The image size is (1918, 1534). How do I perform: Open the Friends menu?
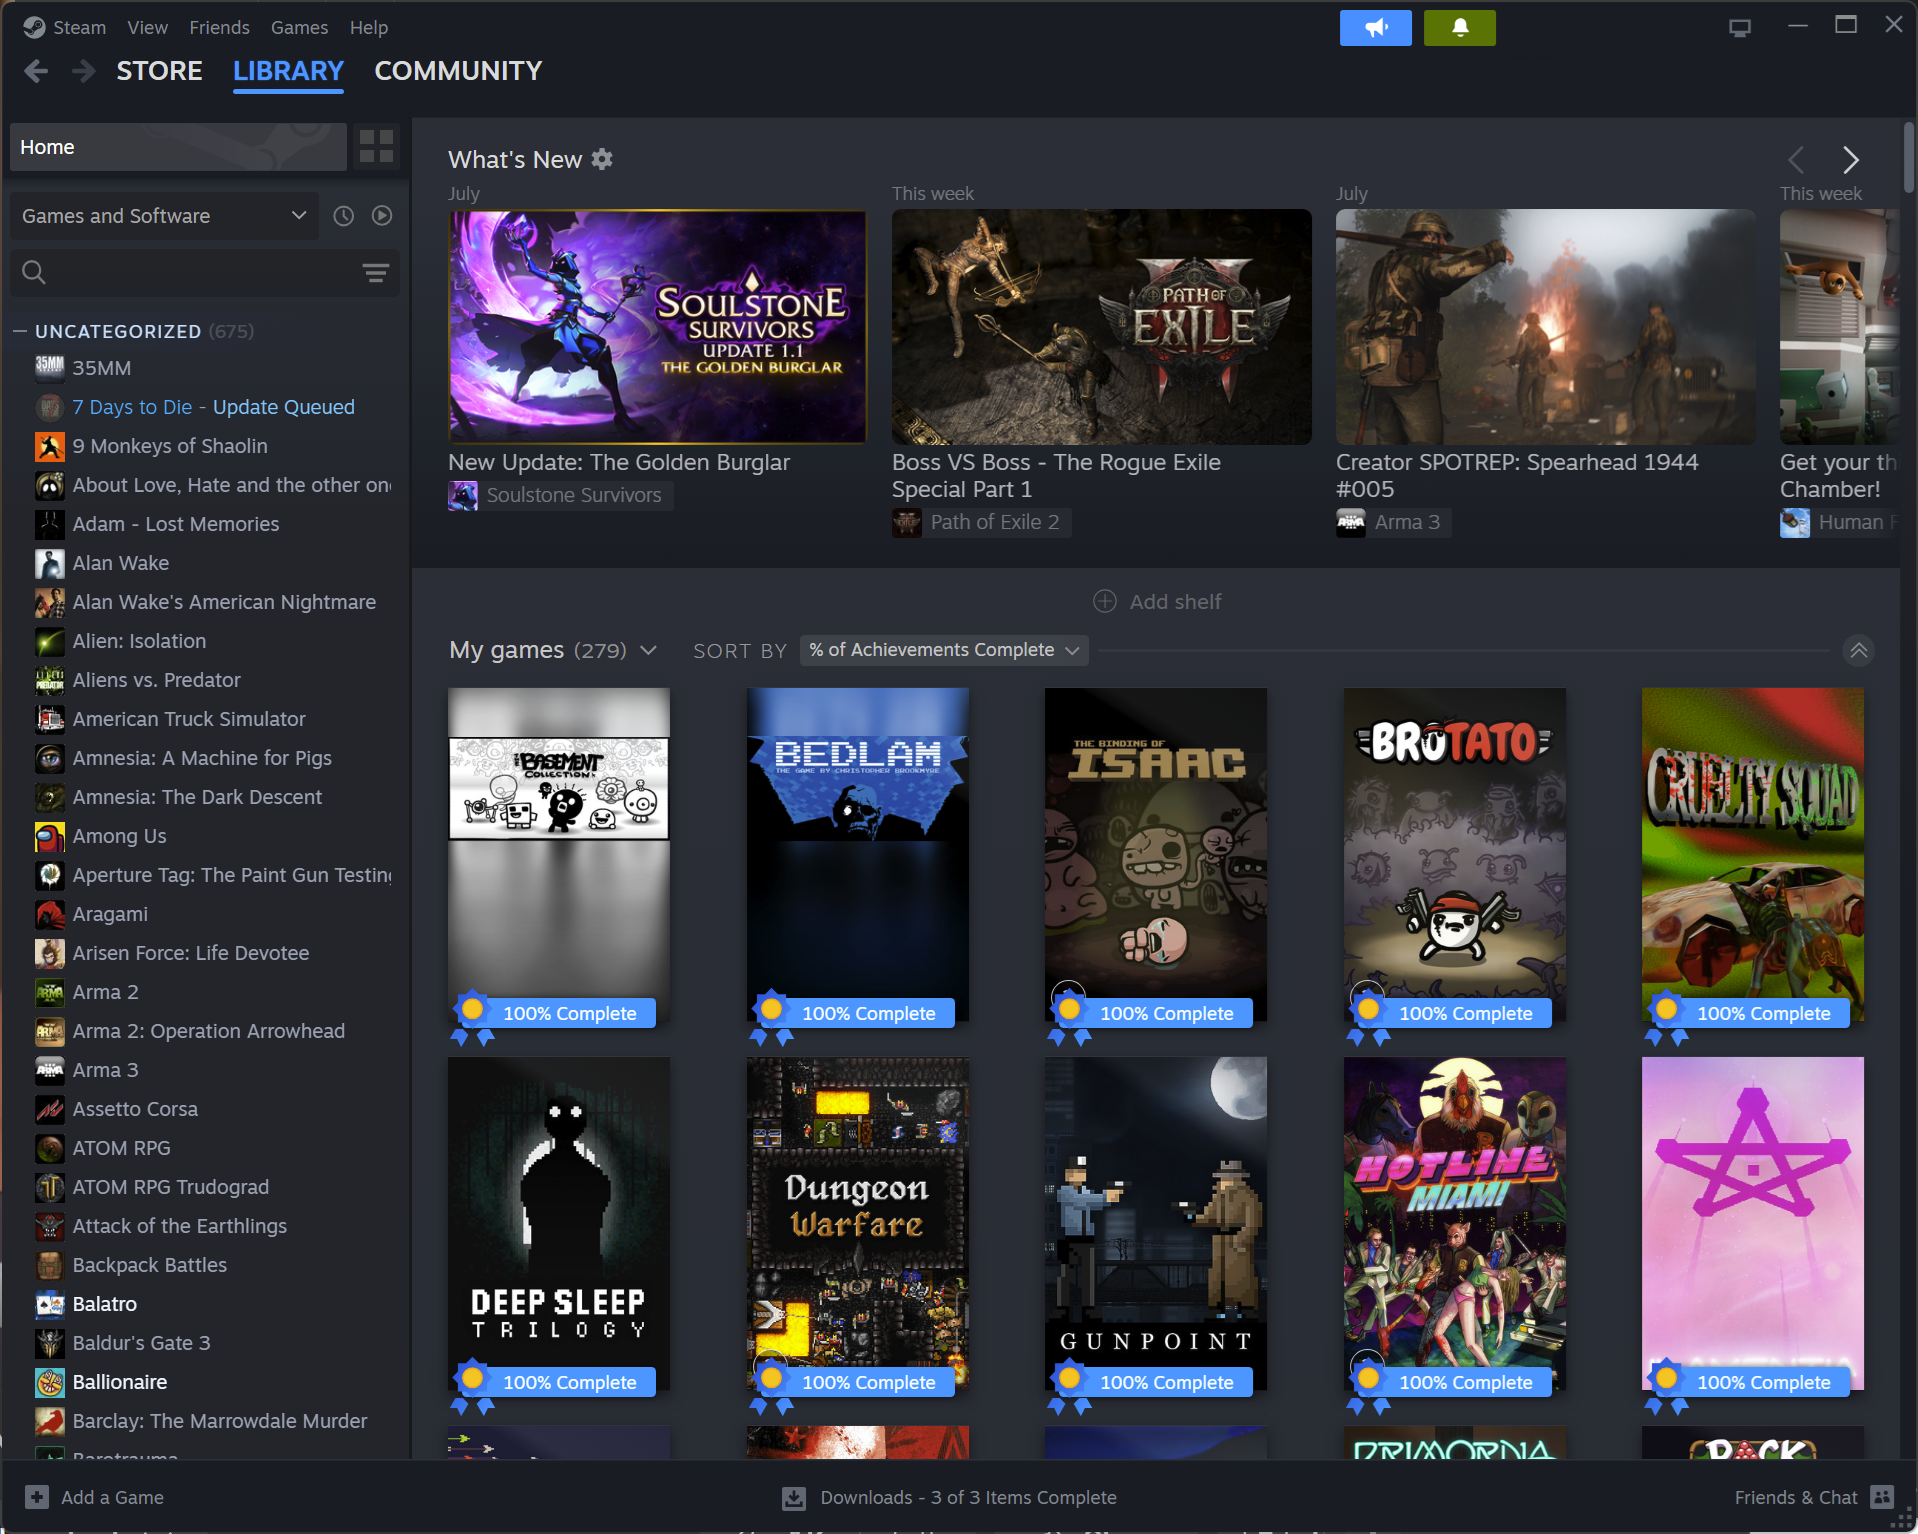[219, 28]
